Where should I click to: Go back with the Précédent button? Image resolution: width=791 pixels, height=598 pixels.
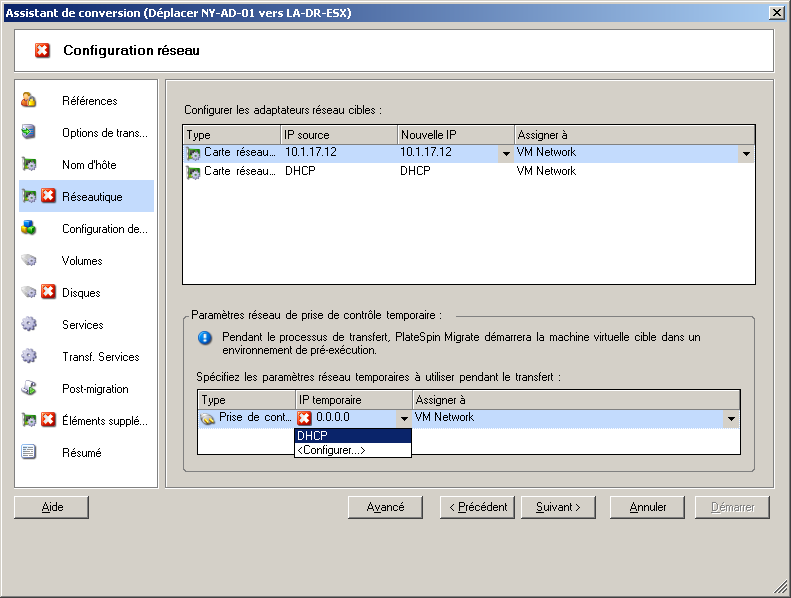coord(478,507)
